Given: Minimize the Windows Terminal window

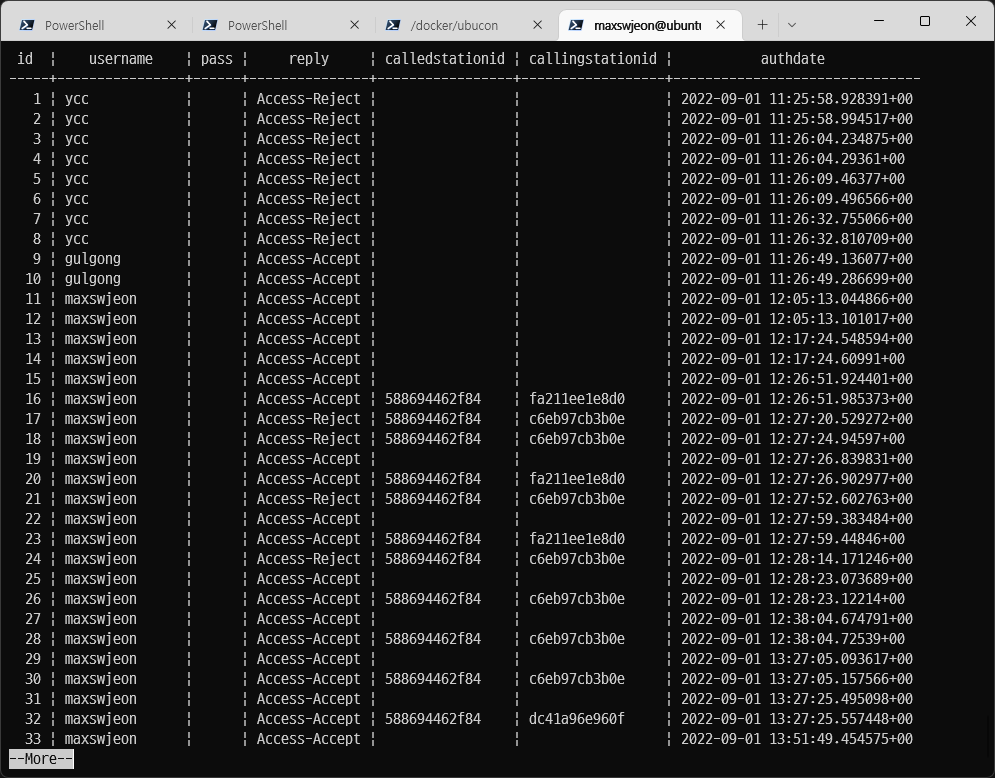Looking at the screenshot, I should (x=879, y=21).
